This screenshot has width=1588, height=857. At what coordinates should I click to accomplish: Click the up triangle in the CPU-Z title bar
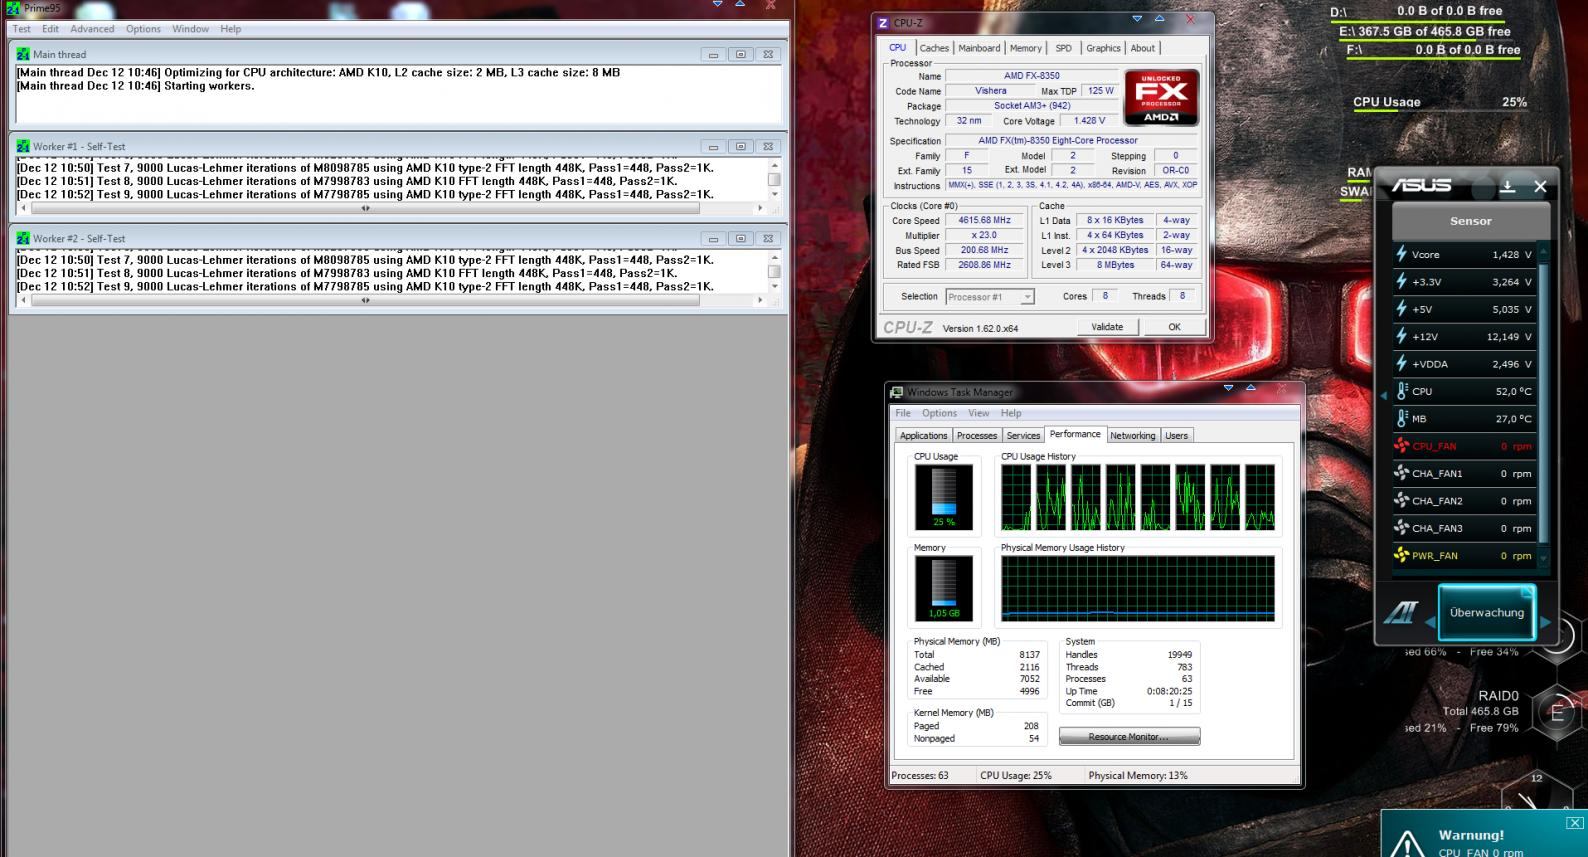pyautogui.click(x=1159, y=19)
